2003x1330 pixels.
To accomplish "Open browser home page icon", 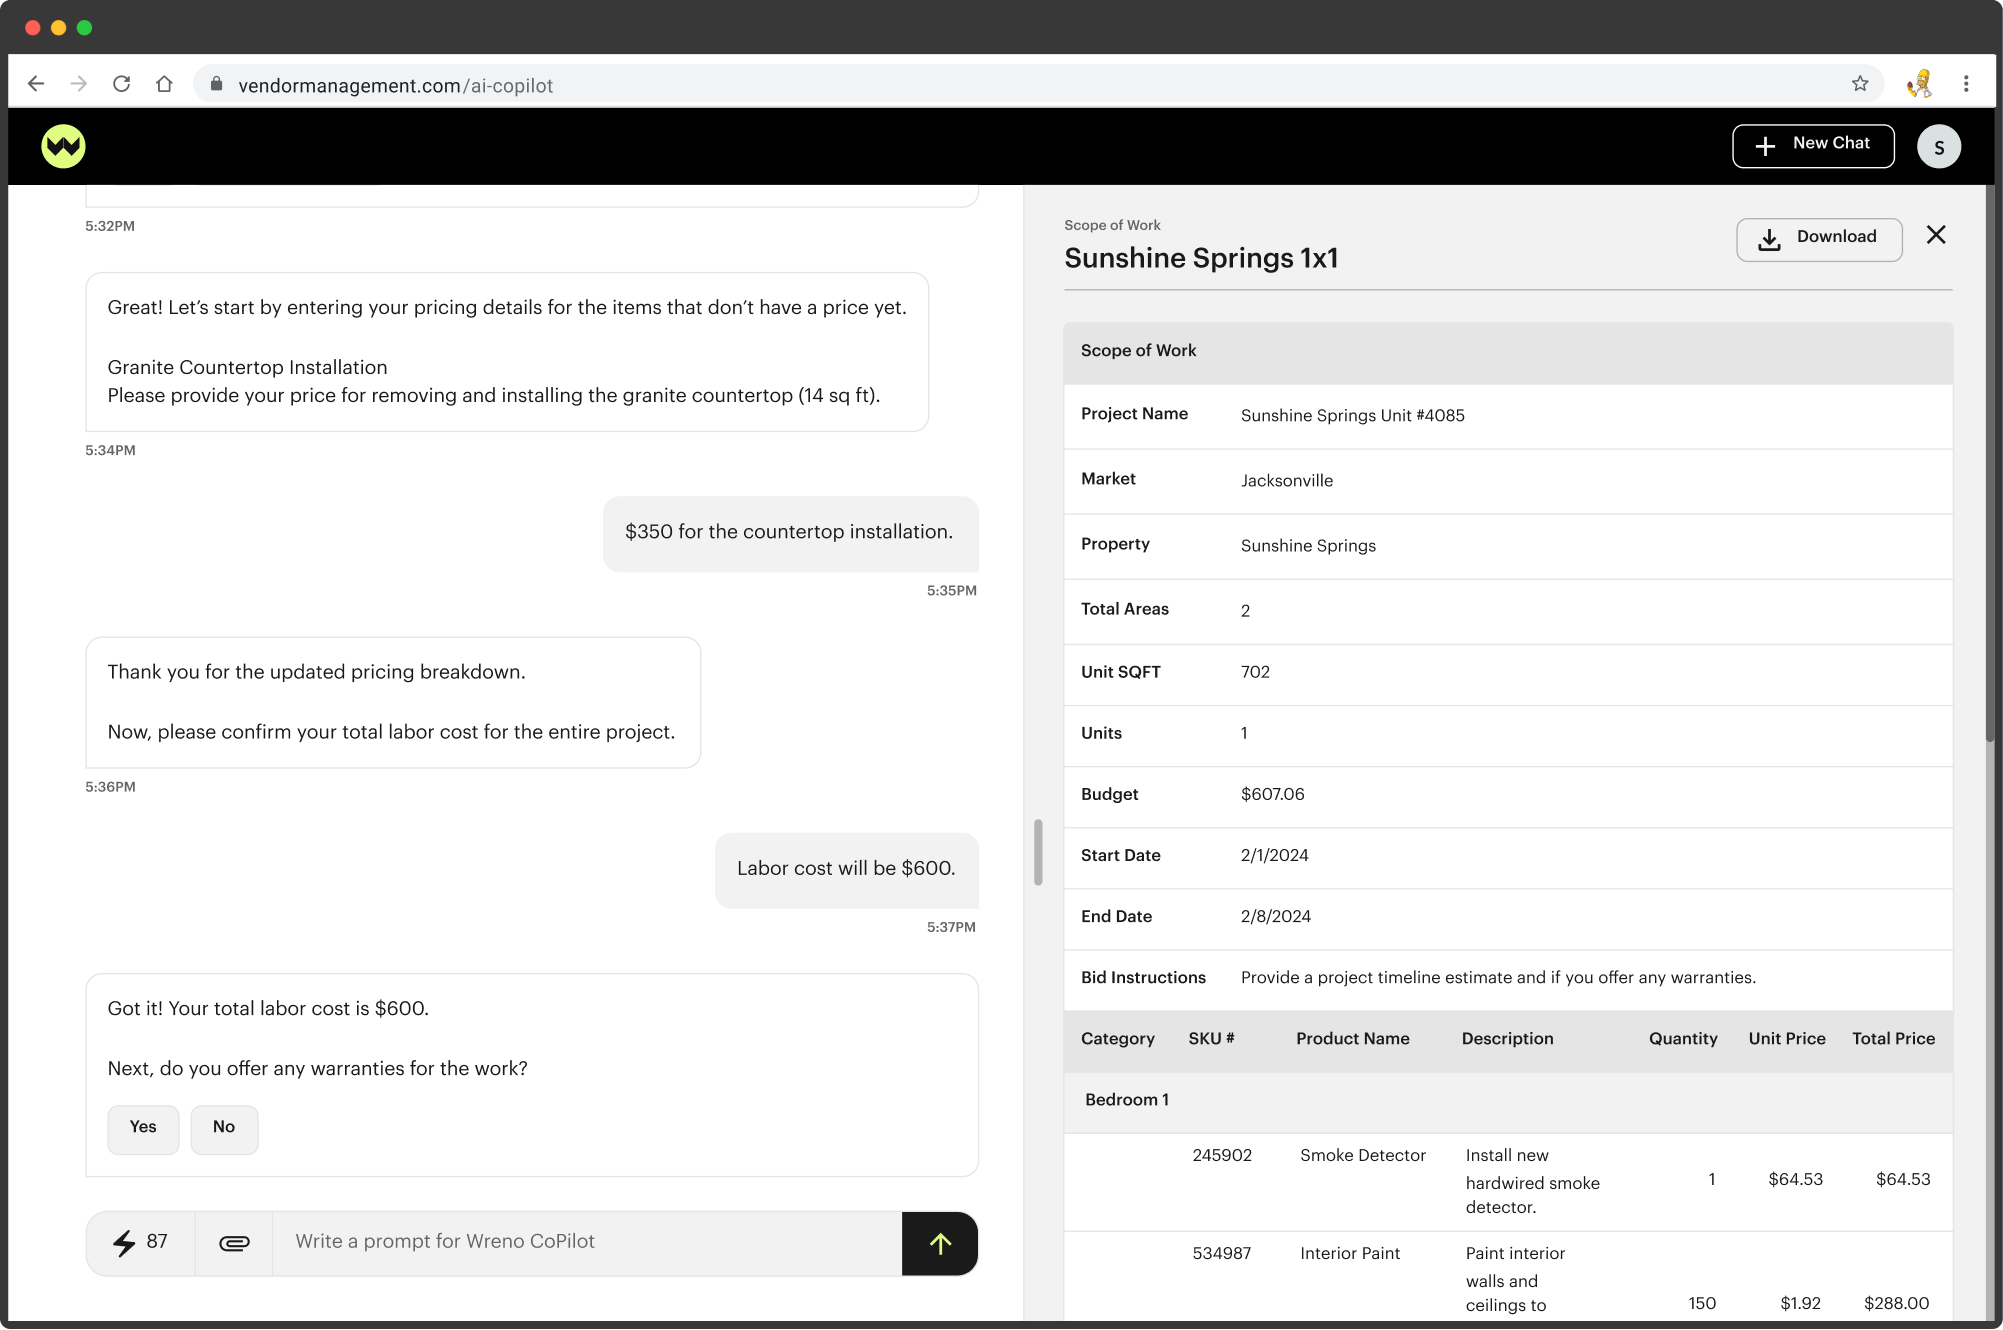I will pos(164,84).
